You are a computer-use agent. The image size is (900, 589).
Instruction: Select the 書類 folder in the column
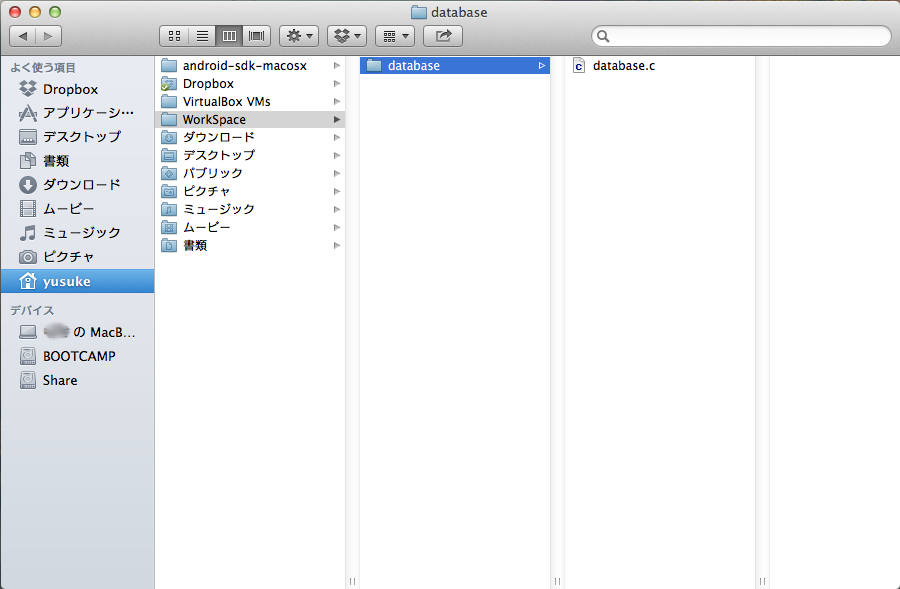250,245
